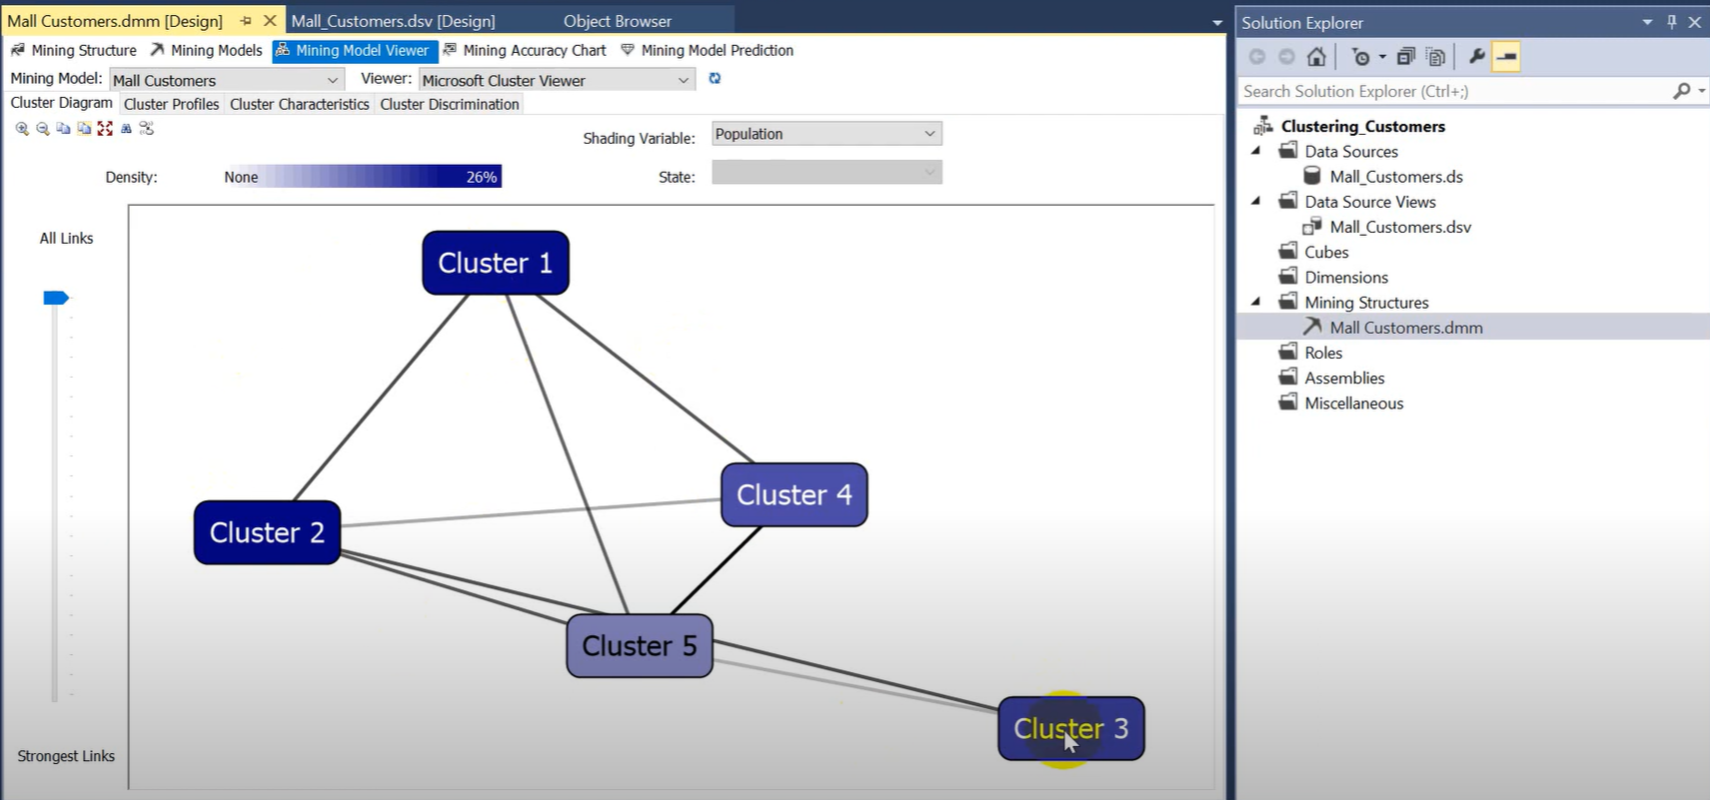This screenshot has height=800, width=1711.
Task: Click the All Links slider handle
Action: coord(56,298)
